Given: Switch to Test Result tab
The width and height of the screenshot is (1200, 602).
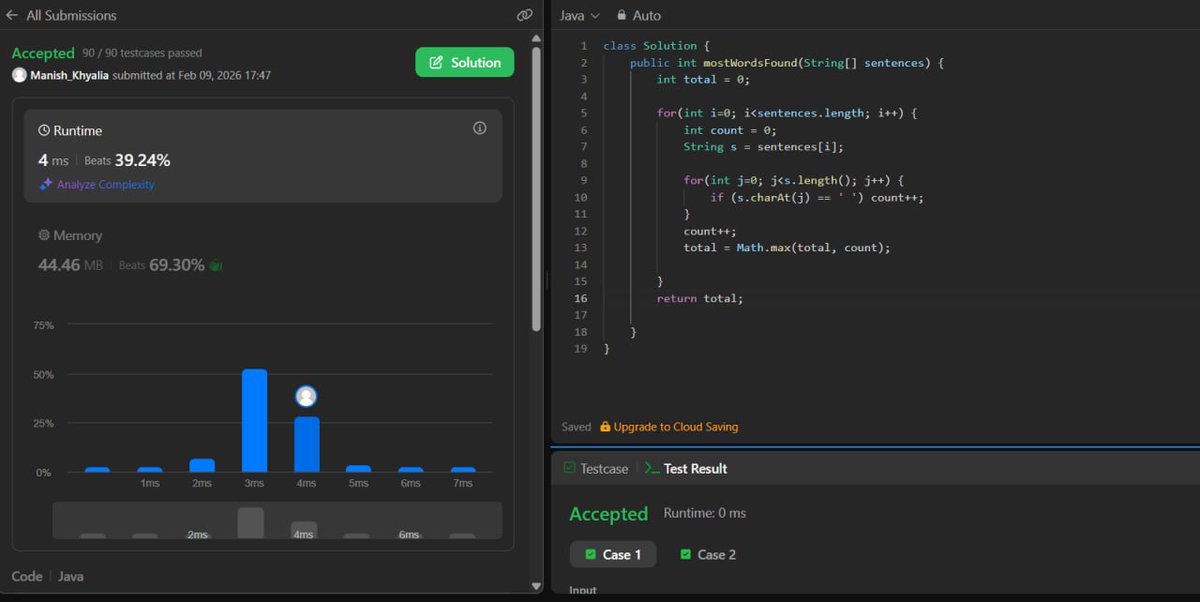Looking at the screenshot, I should point(685,468).
